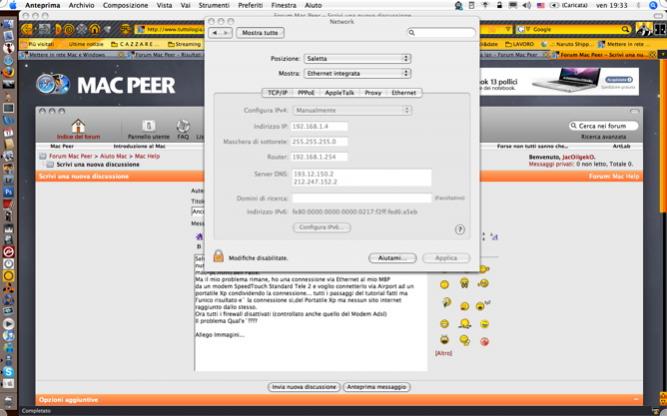Screen dimensions: 667x416
Task: Click the volume icon in the menu bar
Action: (527, 6)
